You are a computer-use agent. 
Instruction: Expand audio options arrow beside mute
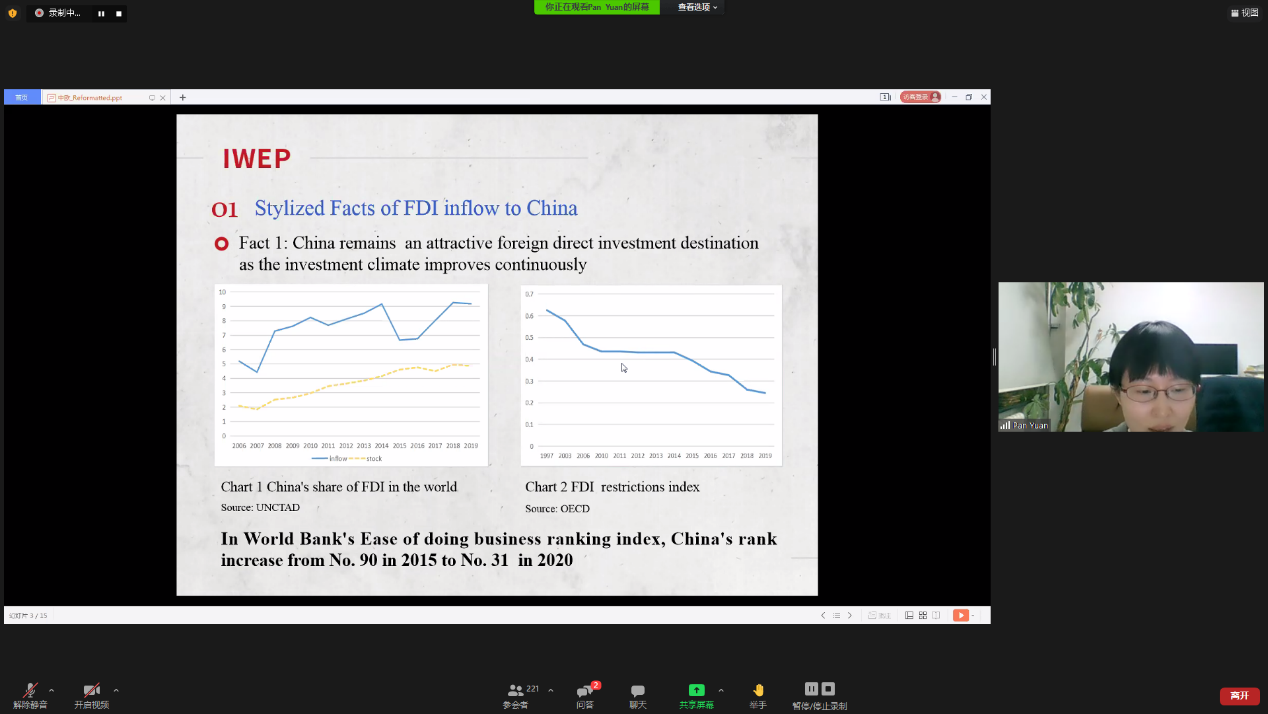click(x=52, y=690)
